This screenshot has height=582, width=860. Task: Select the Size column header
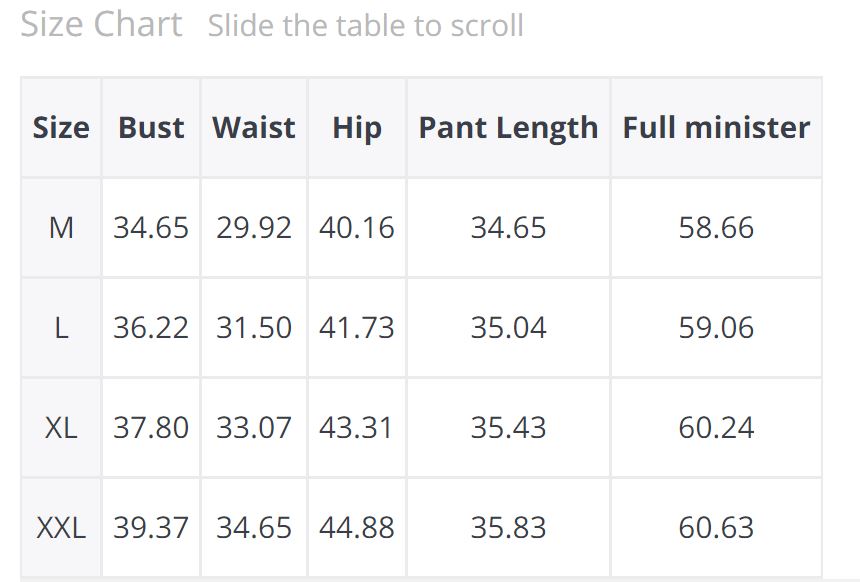point(61,128)
